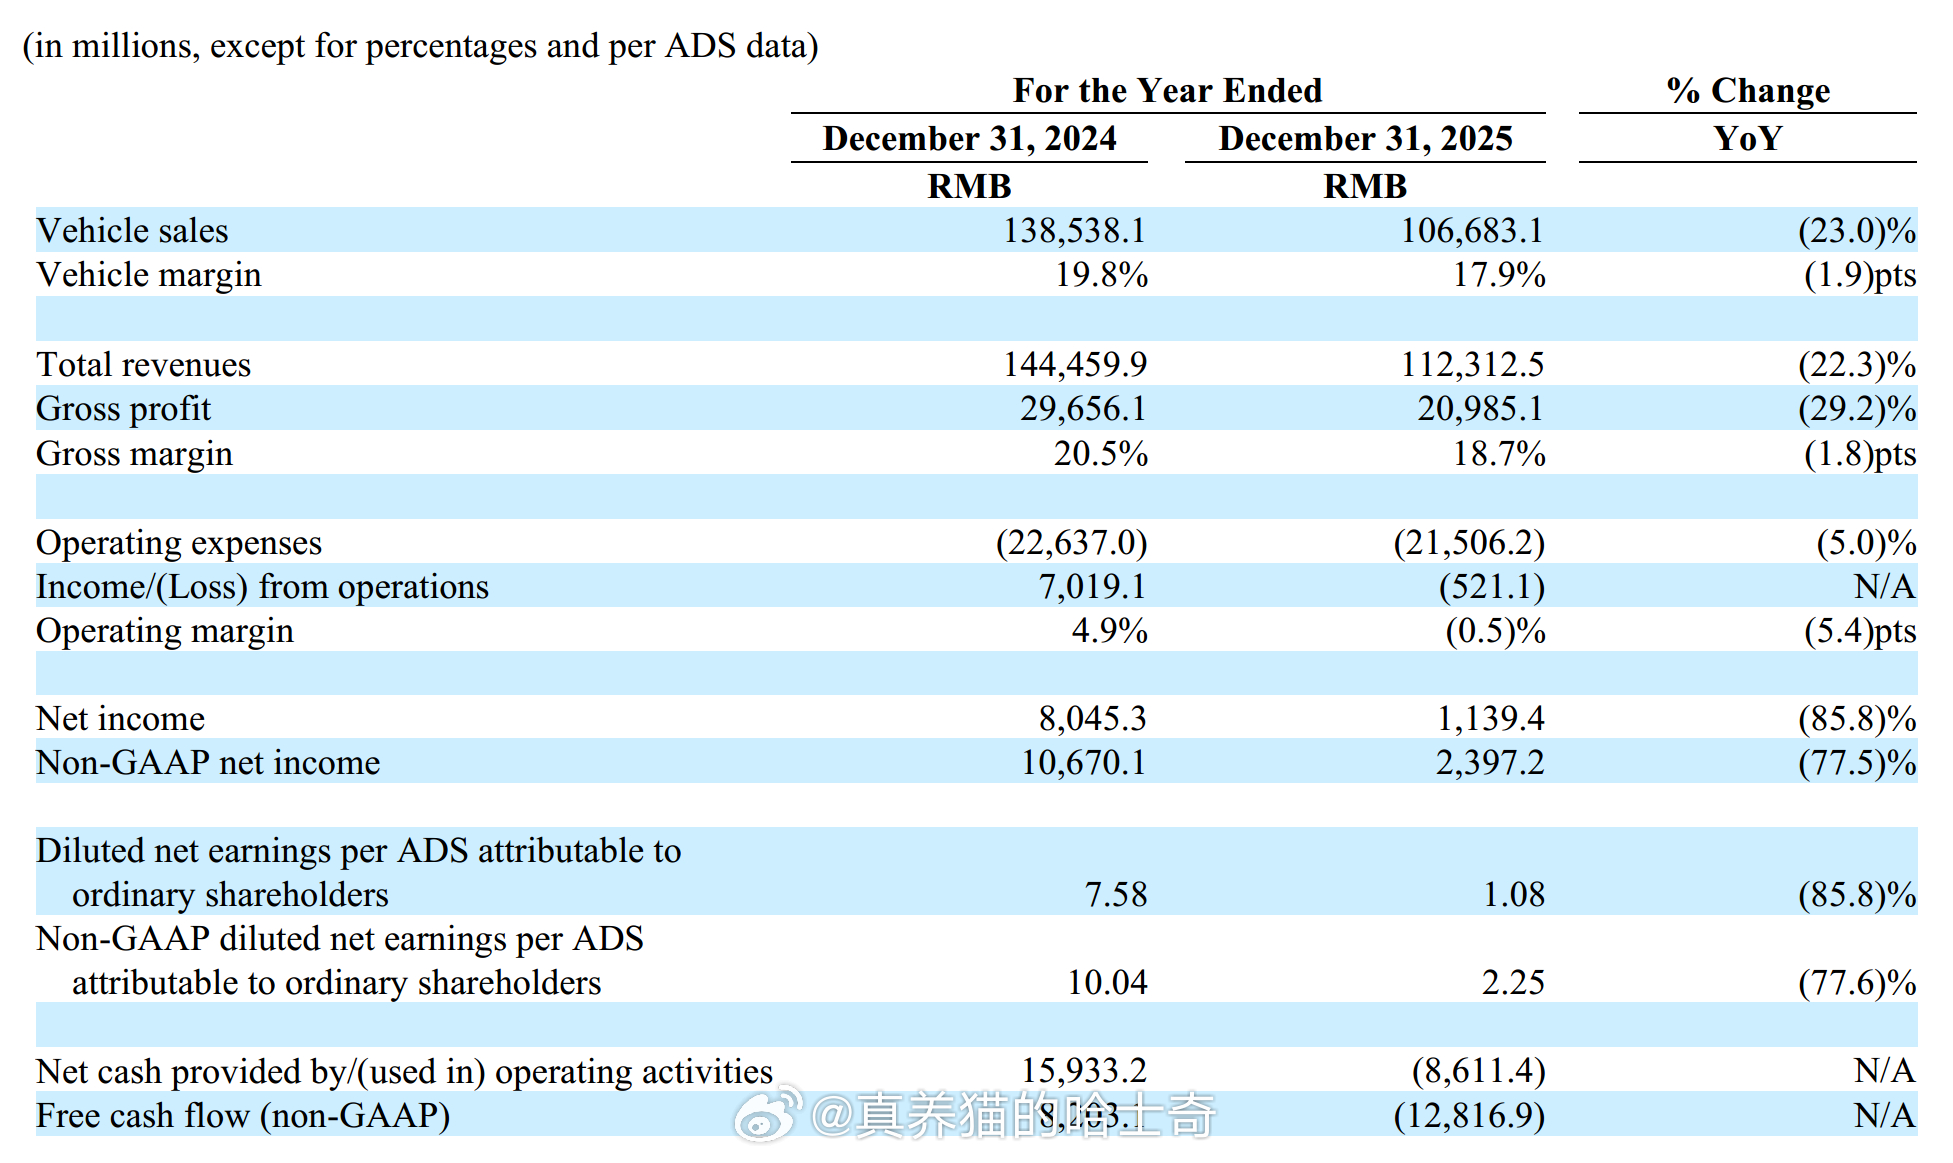Image resolution: width=1953 pixels, height=1163 pixels.
Task: Click the 'Net income' row label
Action: pos(120,719)
